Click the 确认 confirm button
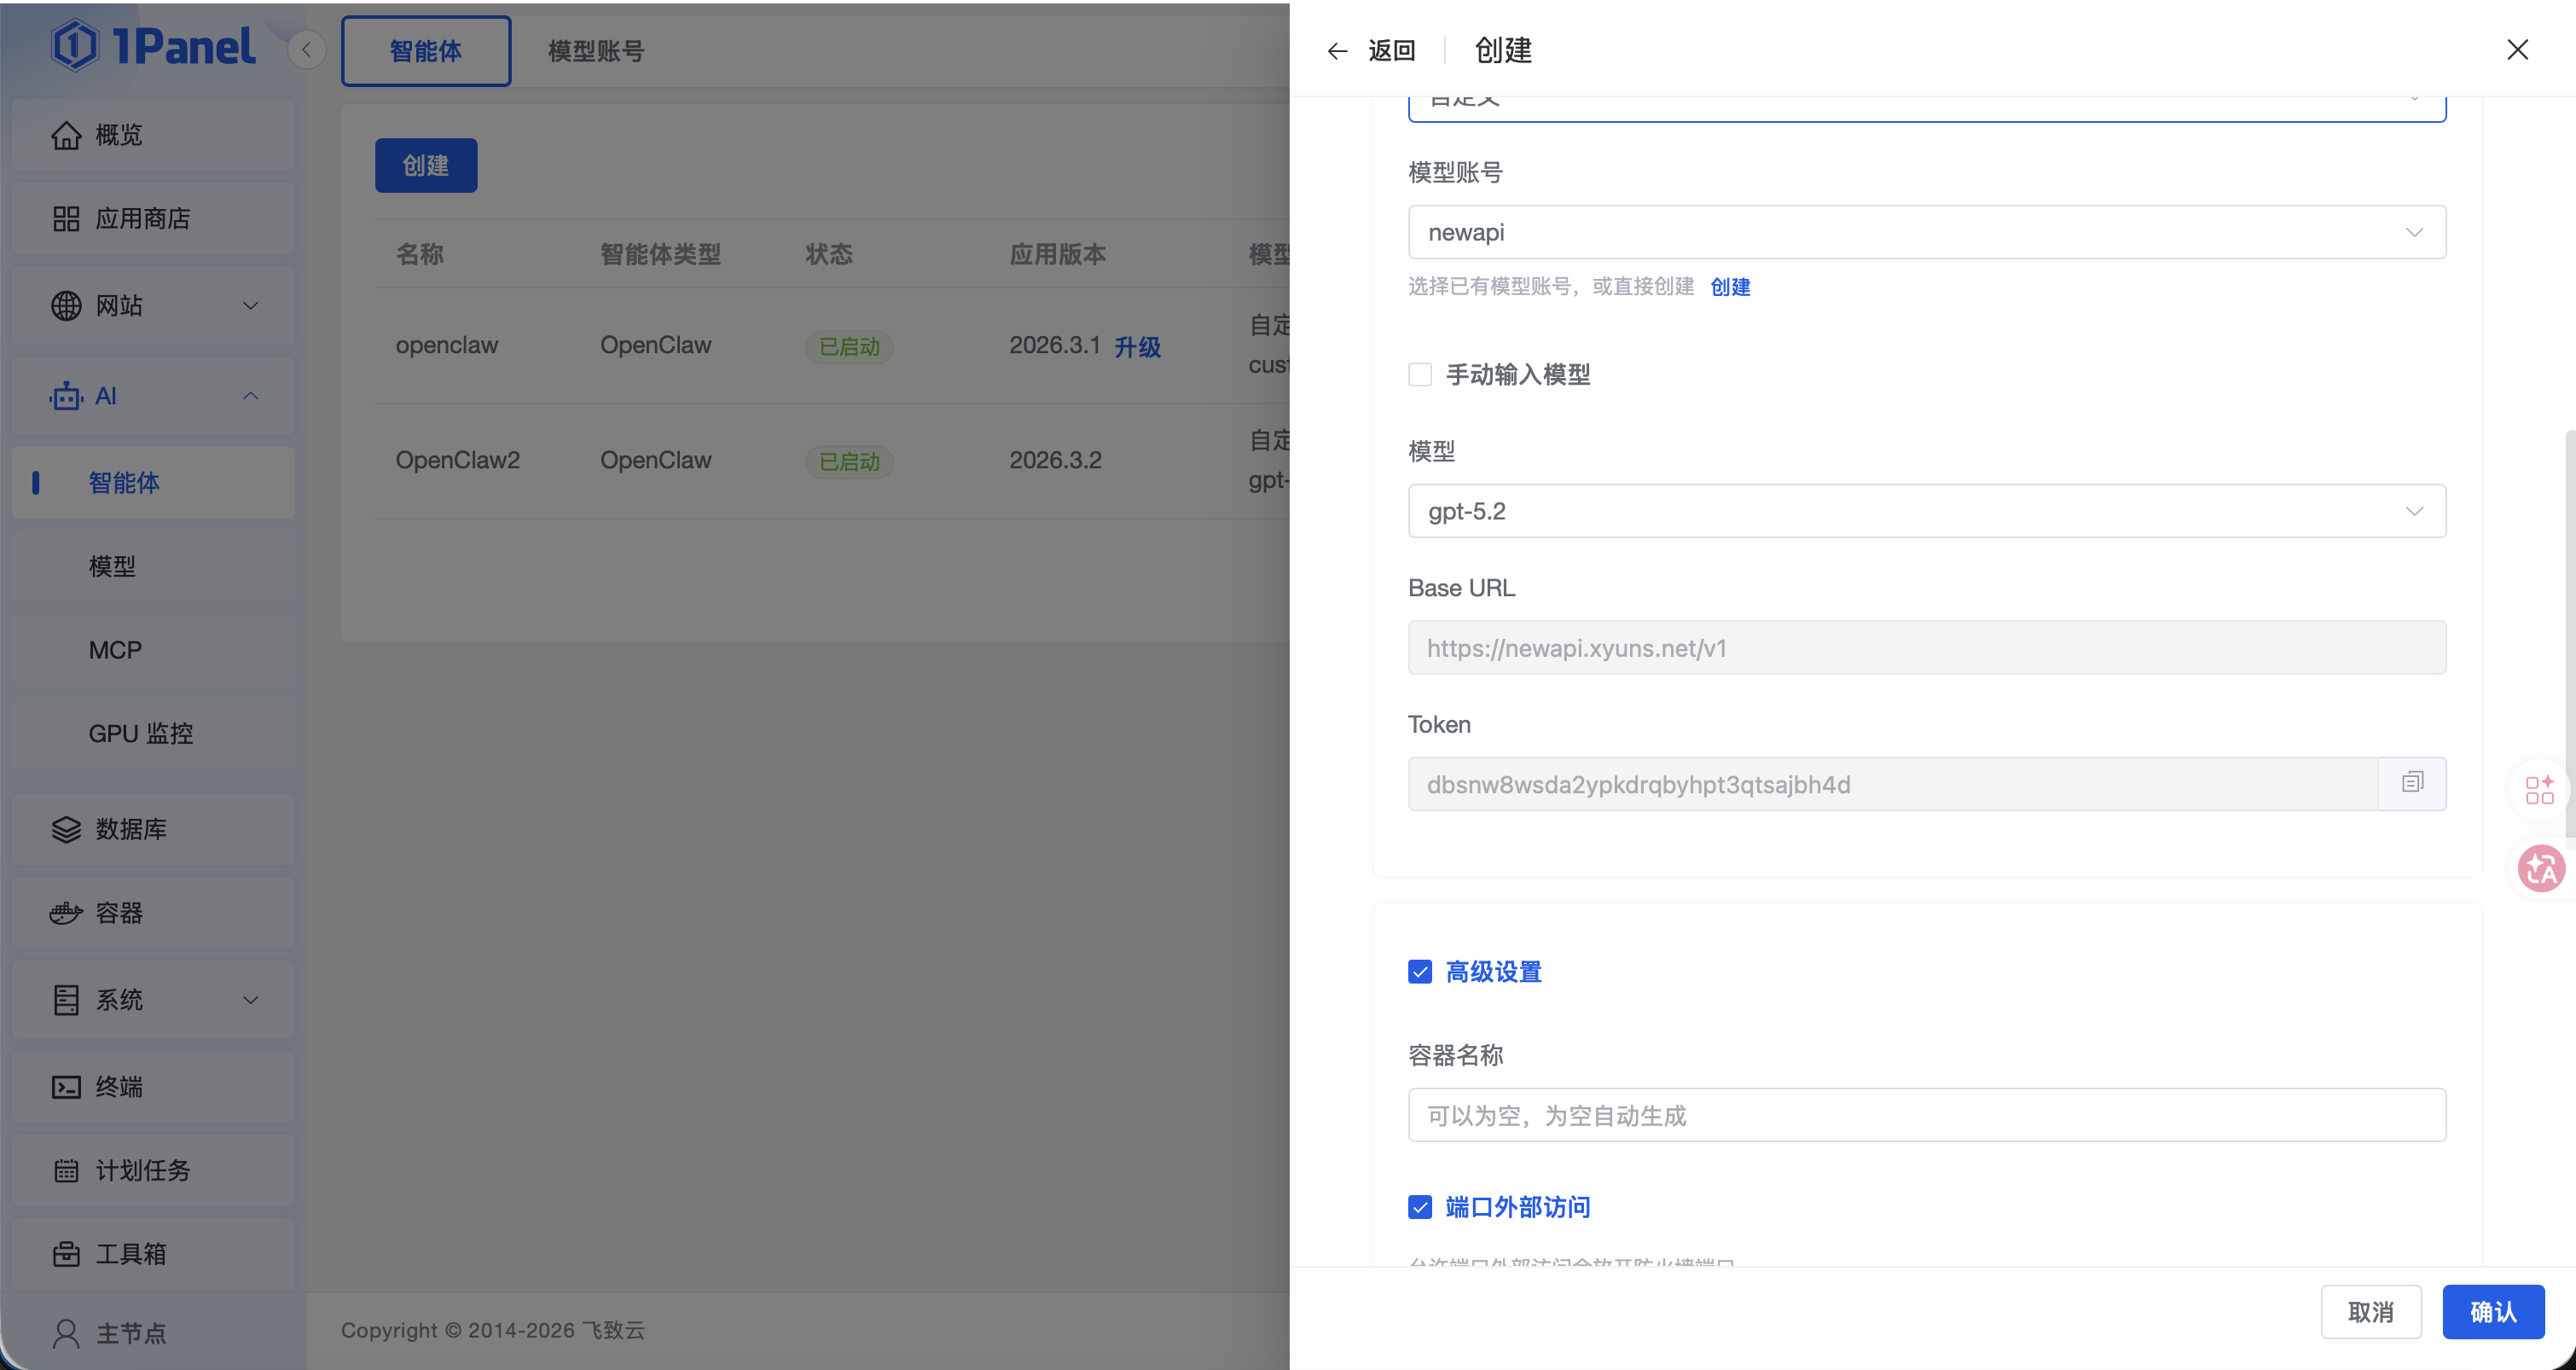2576x1370 pixels. pyautogui.click(x=2493, y=1311)
